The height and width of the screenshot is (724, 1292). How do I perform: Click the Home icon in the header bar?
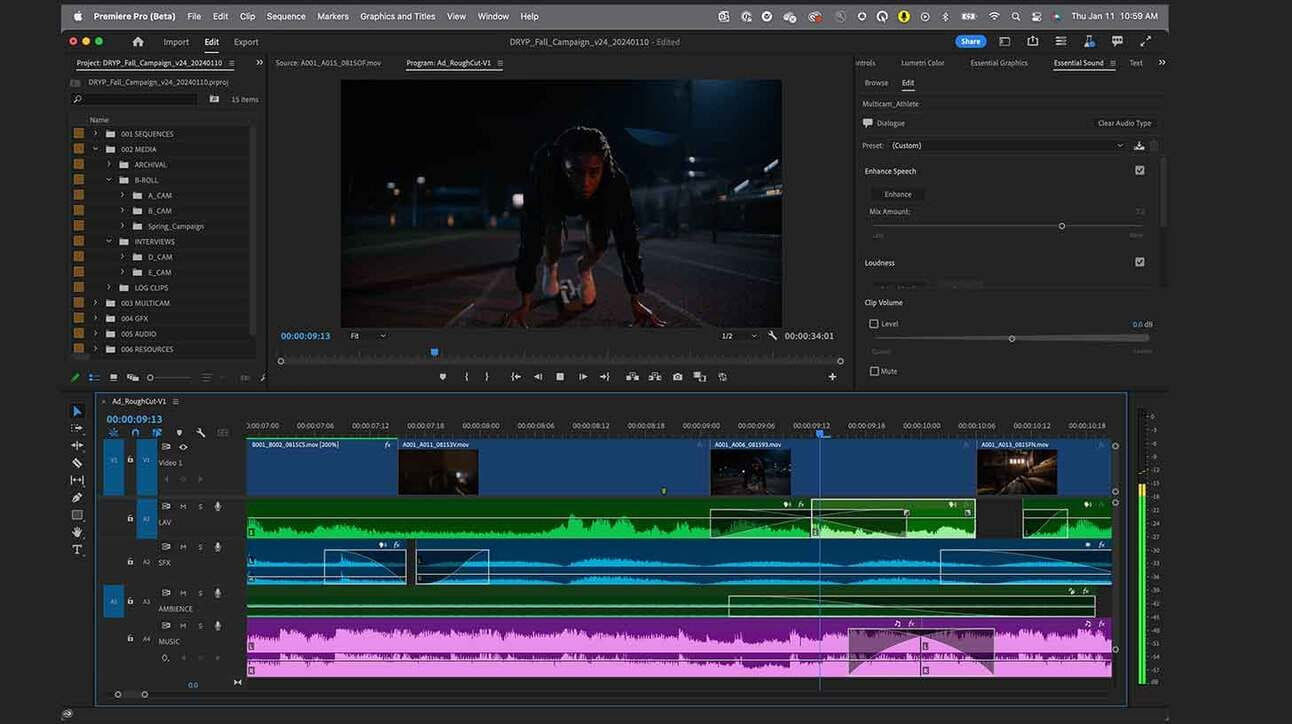point(138,42)
